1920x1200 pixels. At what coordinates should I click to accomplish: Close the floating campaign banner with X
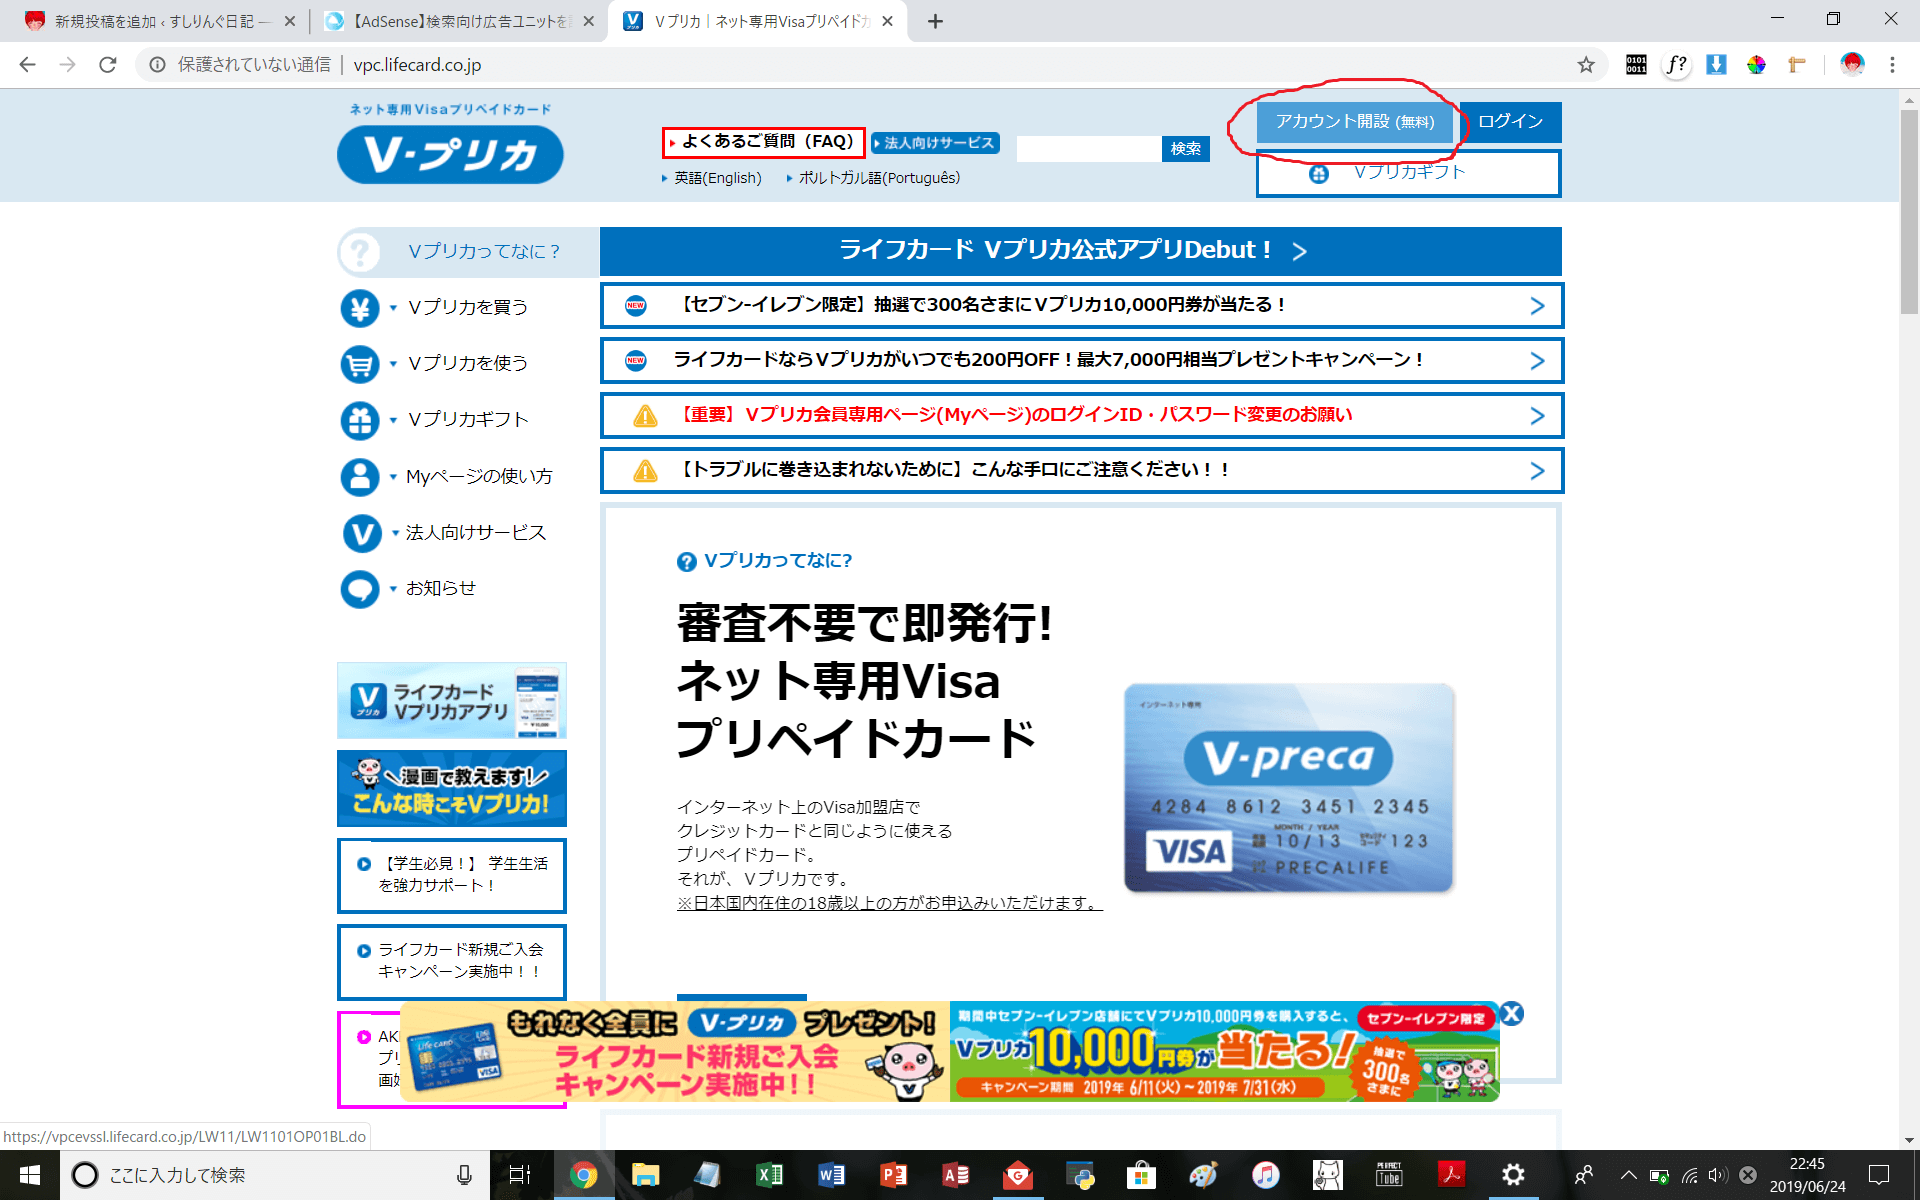click(1512, 1013)
